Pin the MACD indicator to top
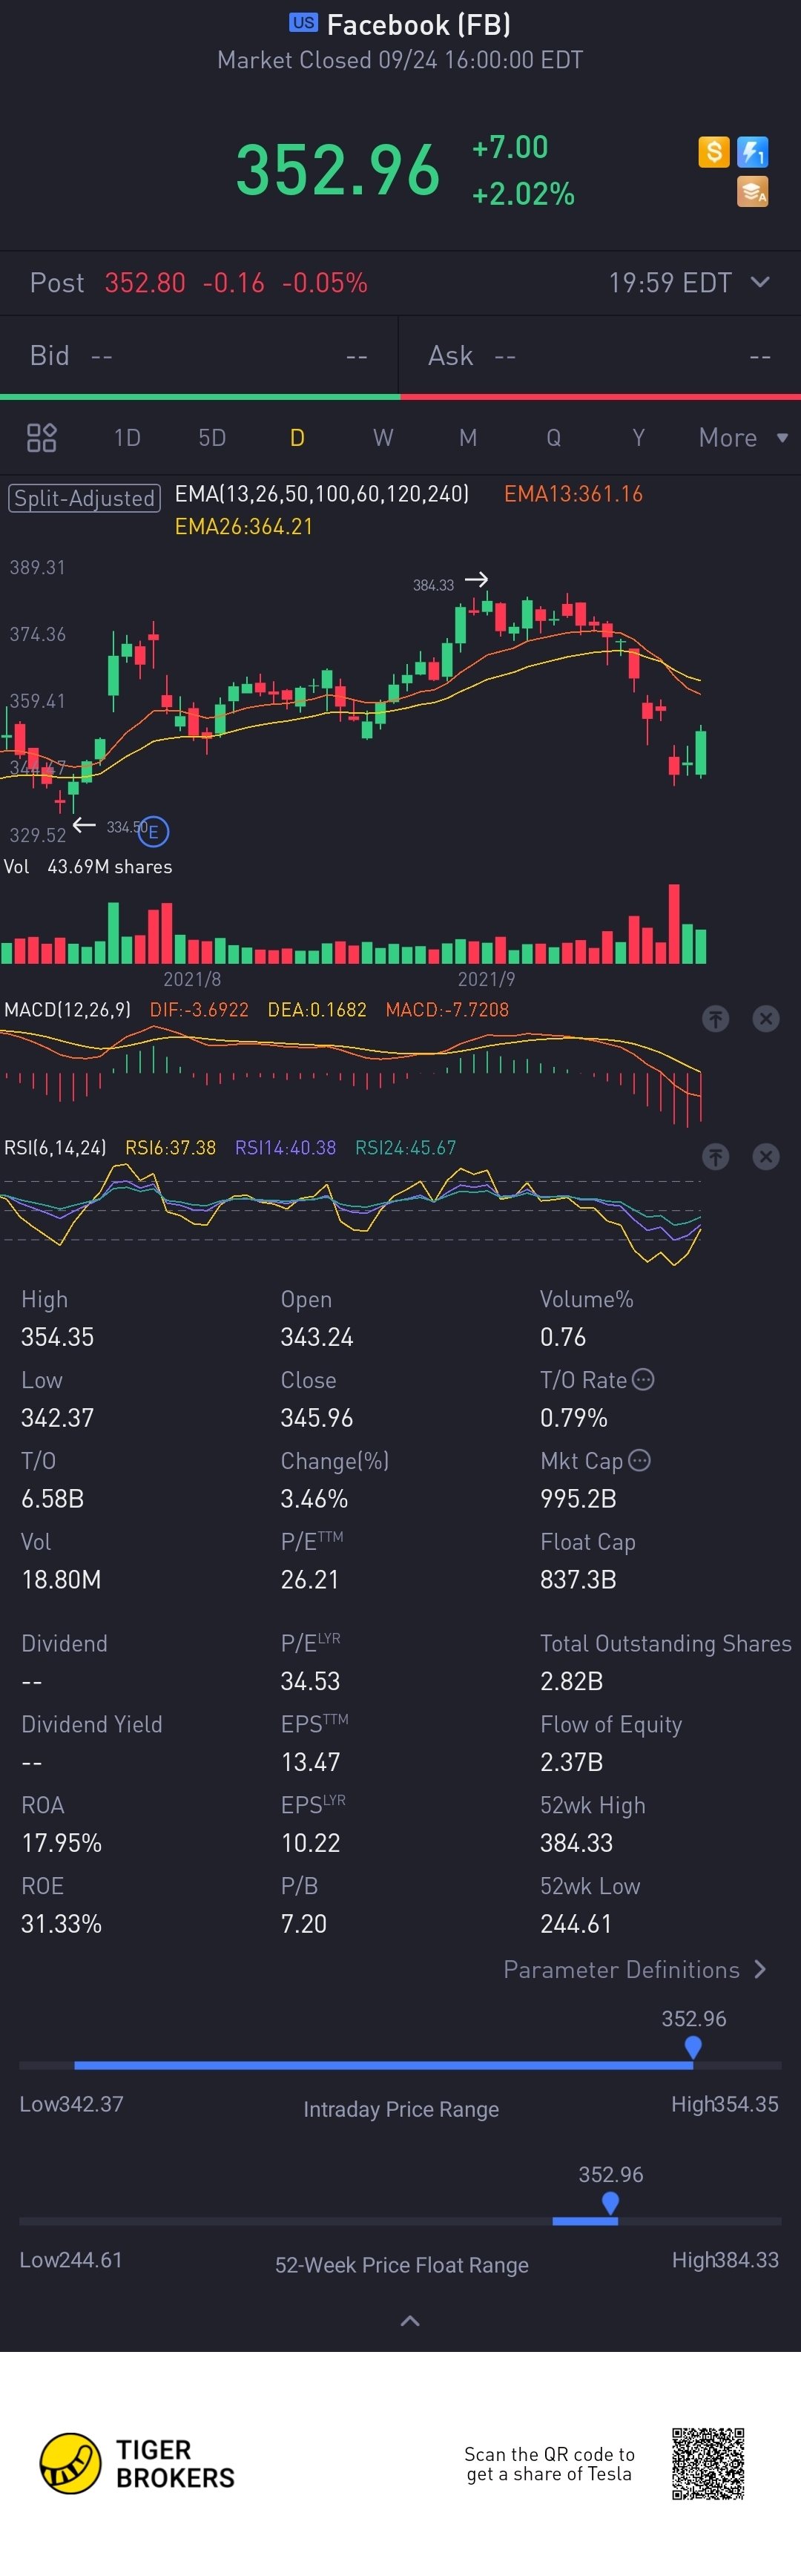This screenshot has width=801, height=2576. (x=715, y=1019)
